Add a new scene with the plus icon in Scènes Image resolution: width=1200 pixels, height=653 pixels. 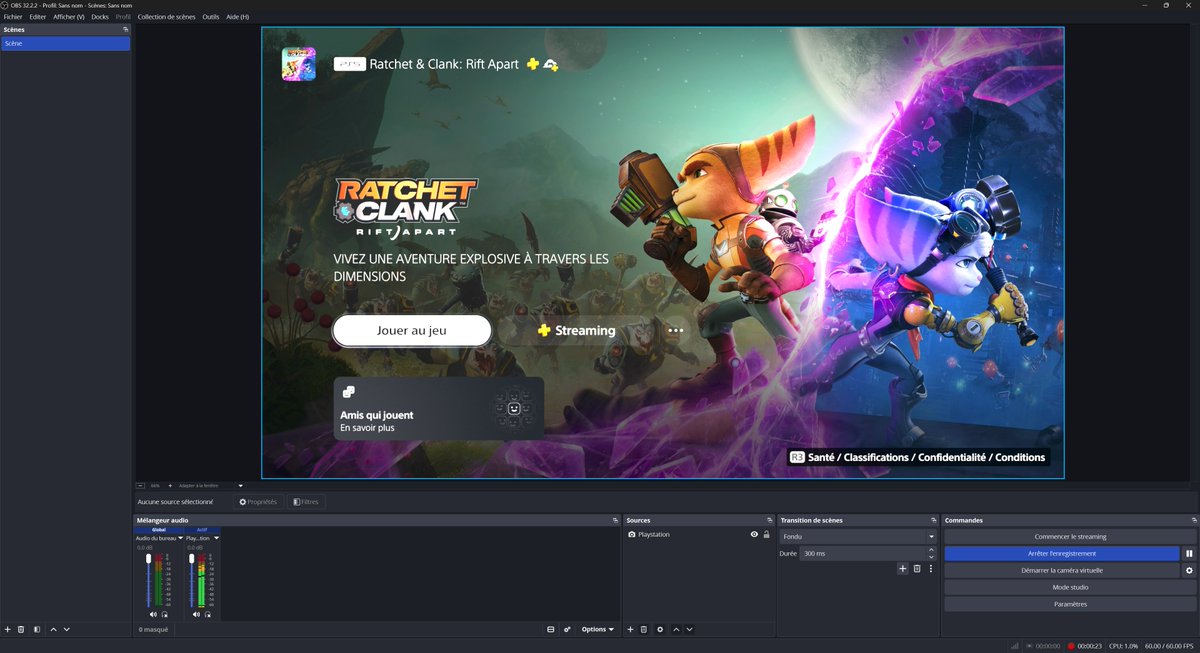click(x=8, y=629)
